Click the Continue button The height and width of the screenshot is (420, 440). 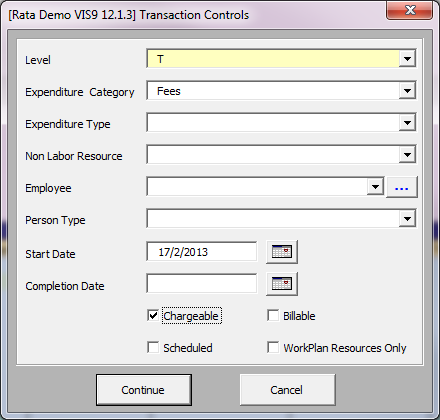tap(144, 390)
